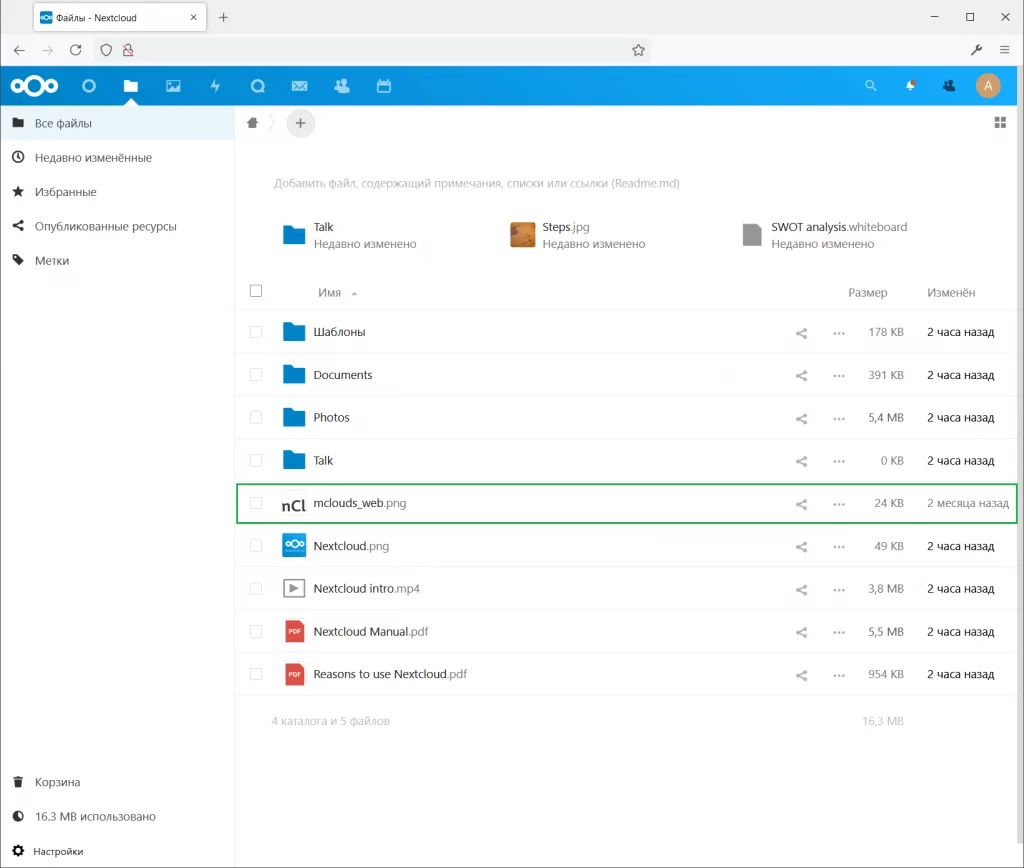
Task: Click the Readme.md description placeholder
Action: 477,184
